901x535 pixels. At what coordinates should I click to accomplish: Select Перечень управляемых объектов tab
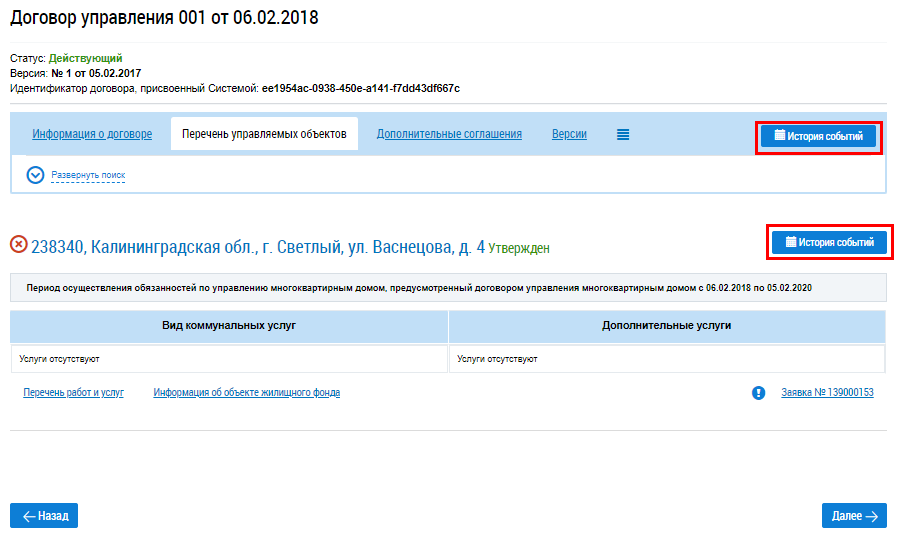click(264, 134)
